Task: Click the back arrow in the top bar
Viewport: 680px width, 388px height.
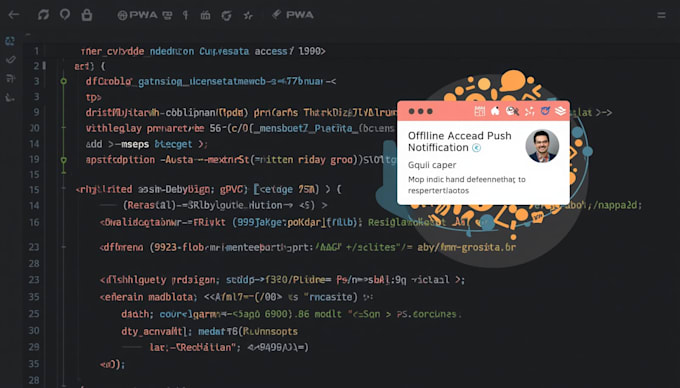Action: click(14, 15)
